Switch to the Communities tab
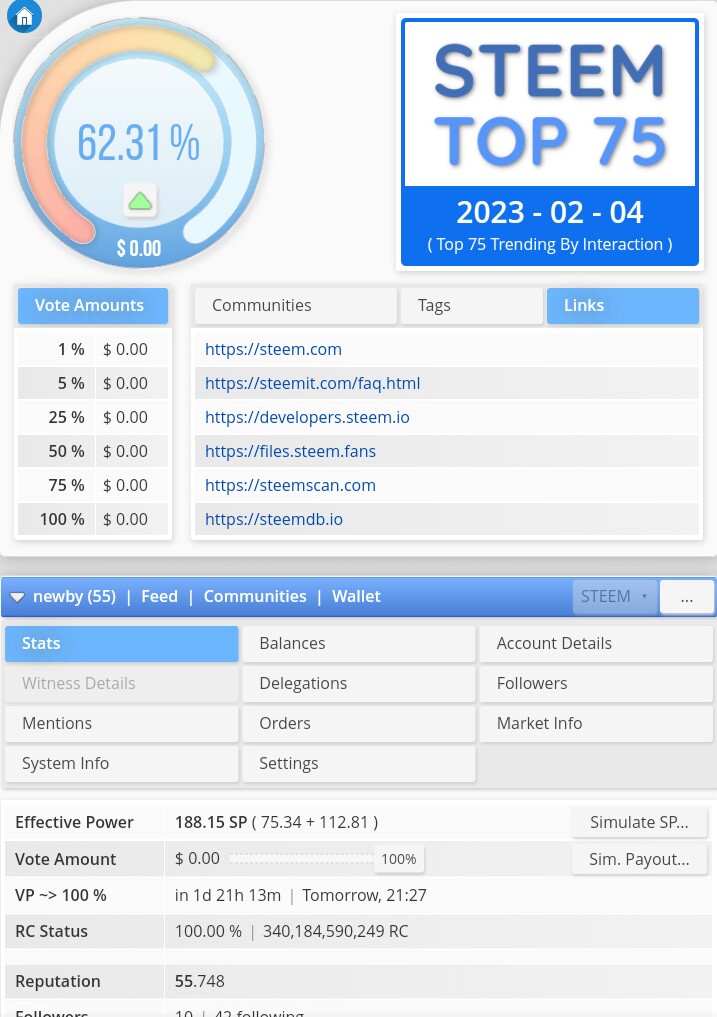Screen dimensions: 717x1017 pyautogui.click(x=295, y=305)
